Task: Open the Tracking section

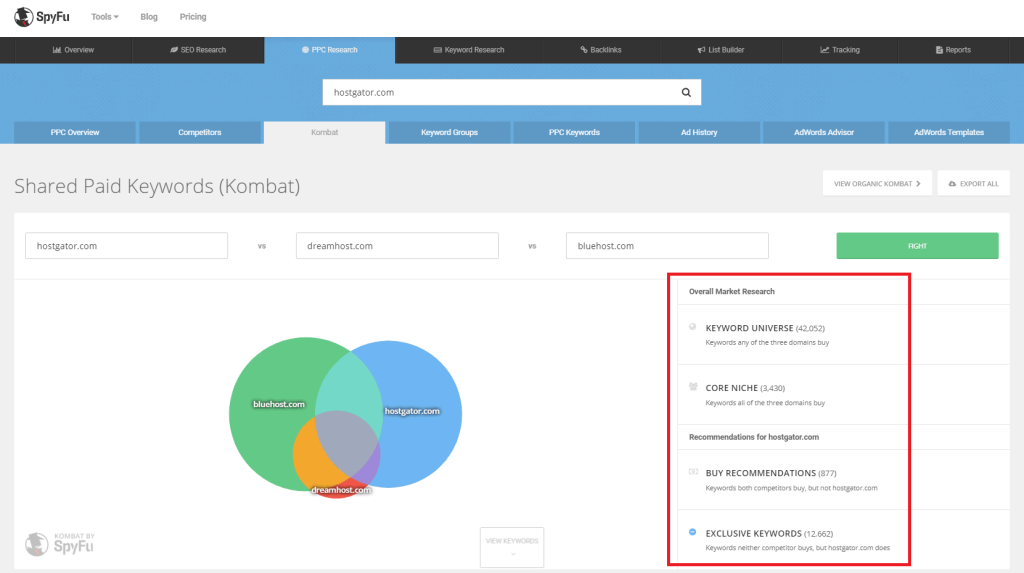Action: [x=840, y=50]
